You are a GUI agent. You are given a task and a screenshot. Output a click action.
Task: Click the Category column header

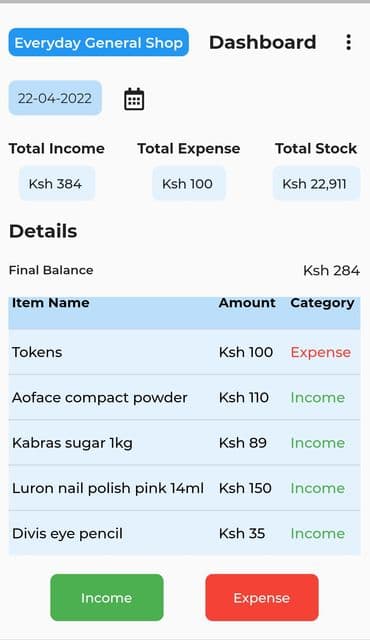(x=322, y=303)
